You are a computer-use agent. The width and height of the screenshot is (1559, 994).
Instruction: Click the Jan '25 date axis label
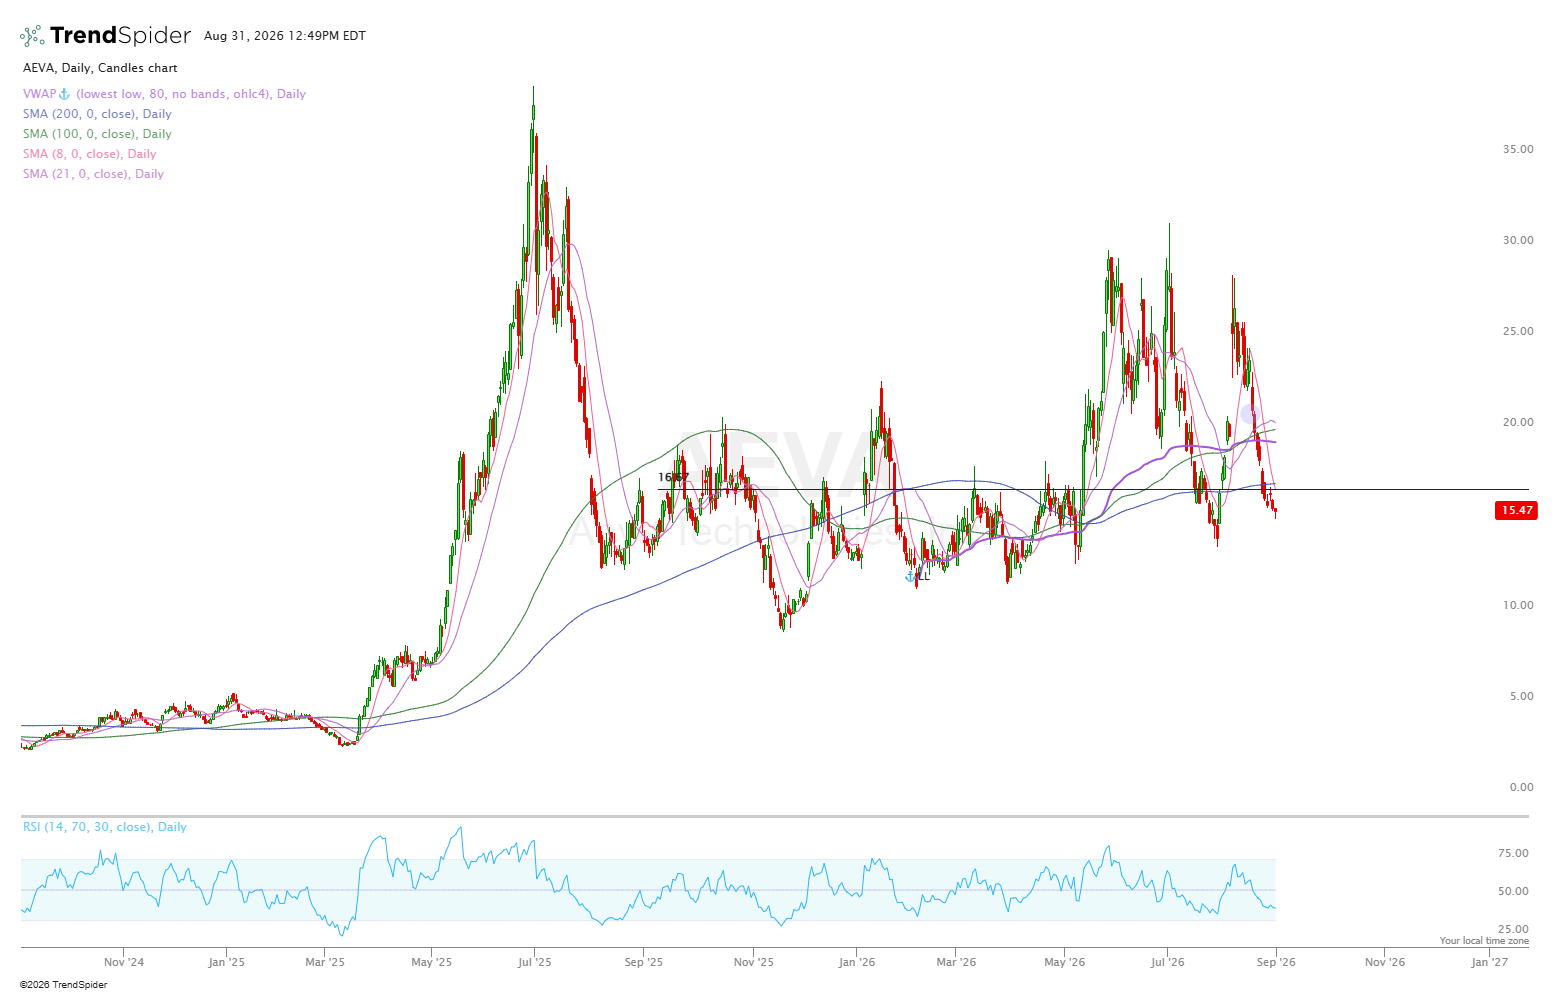(226, 963)
